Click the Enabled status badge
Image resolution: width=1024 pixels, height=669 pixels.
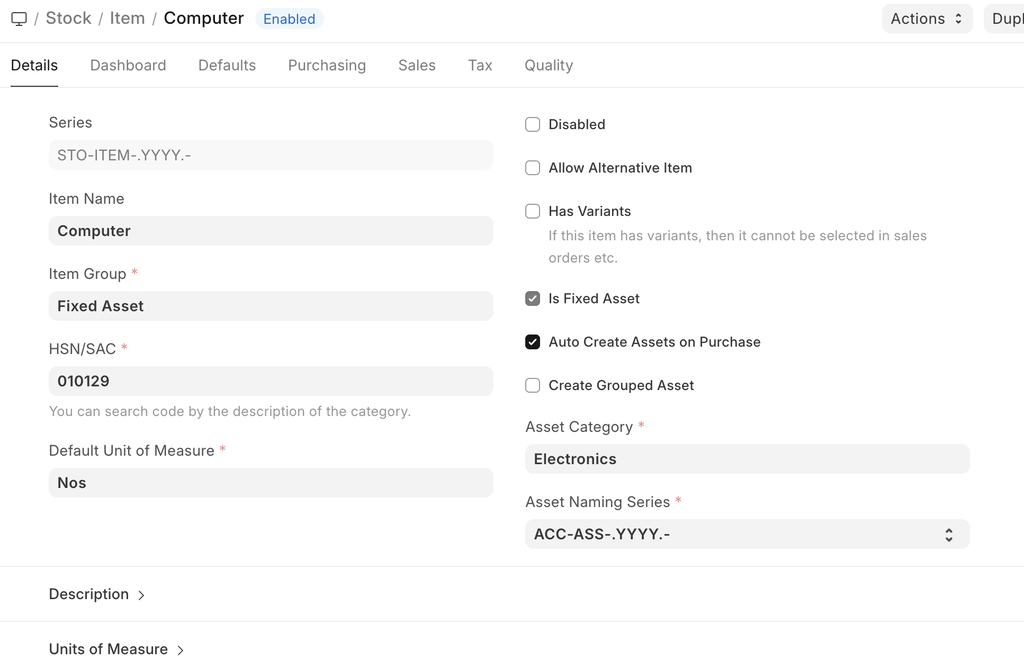point(289,19)
